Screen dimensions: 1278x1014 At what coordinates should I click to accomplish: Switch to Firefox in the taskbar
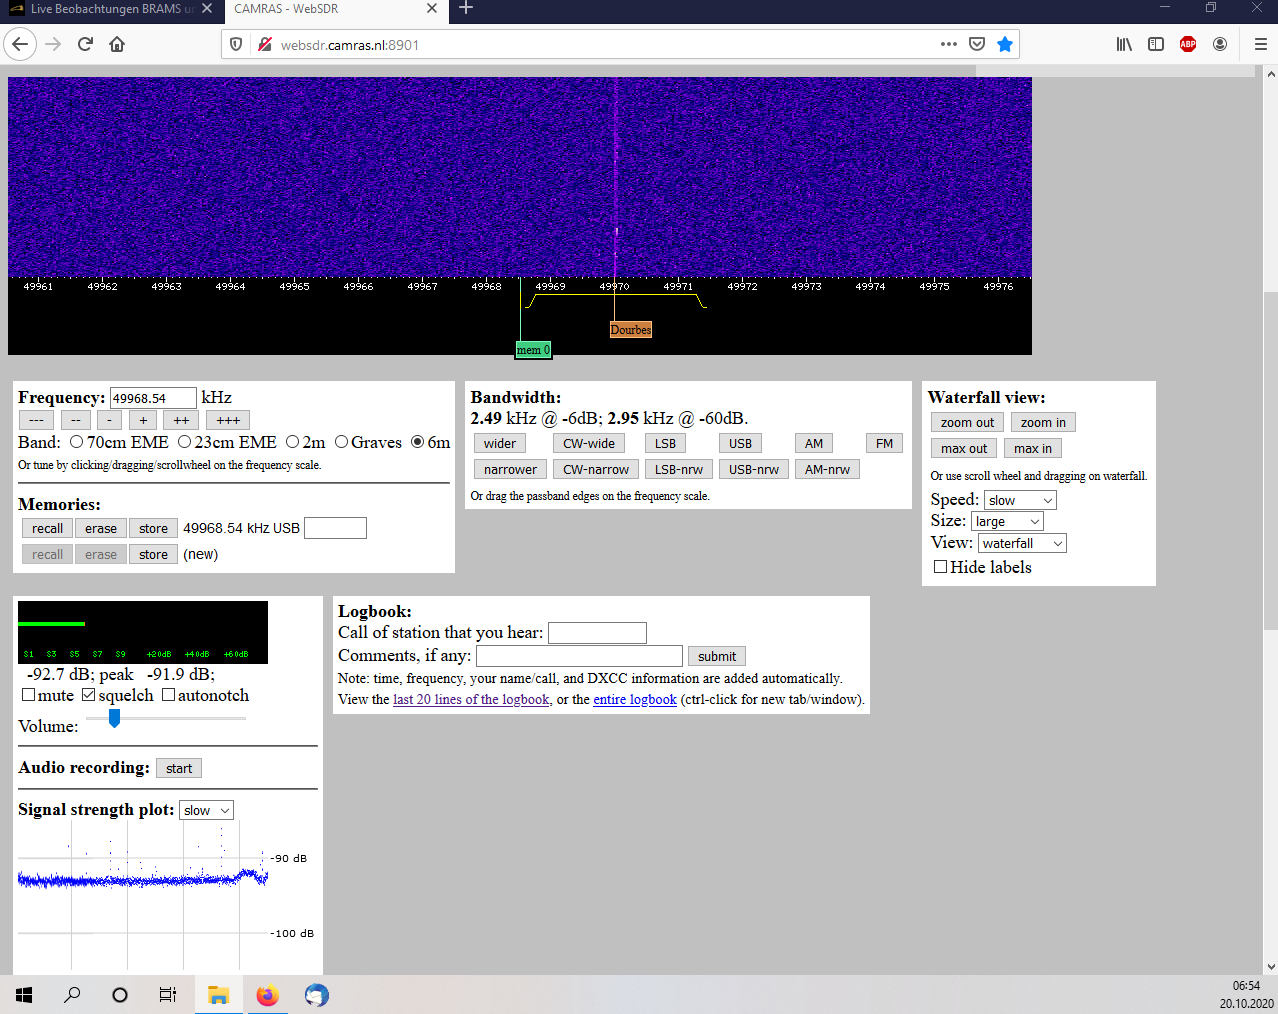(267, 995)
